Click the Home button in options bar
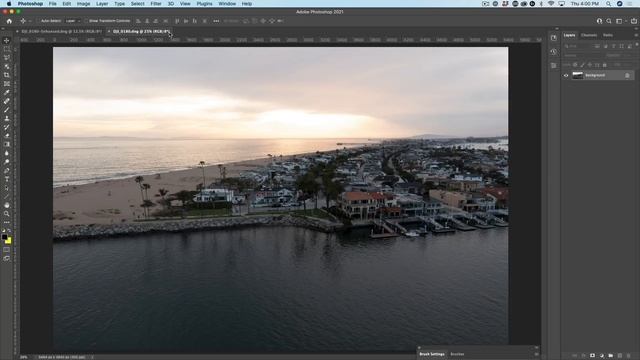The image size is (640, 360). pos(9,21)
